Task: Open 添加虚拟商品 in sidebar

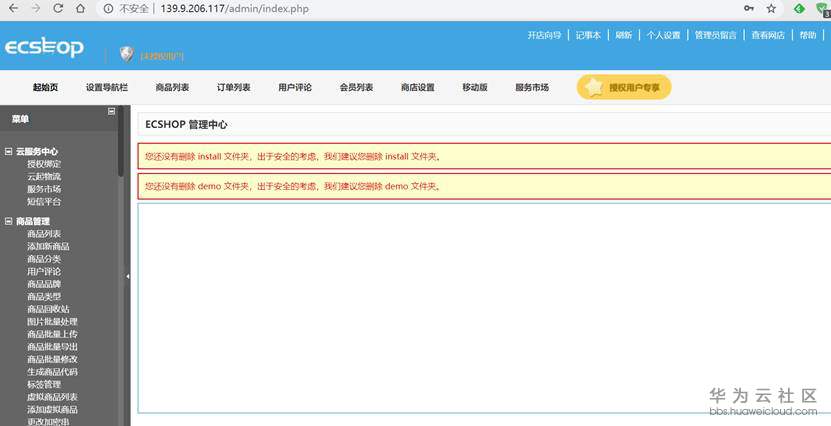Action: point(52,410)
